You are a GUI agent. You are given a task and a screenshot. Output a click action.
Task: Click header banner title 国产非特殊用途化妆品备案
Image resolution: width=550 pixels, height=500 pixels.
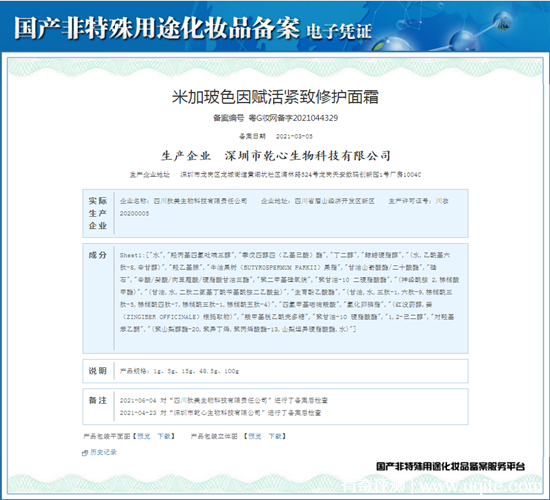click(157, 28)
